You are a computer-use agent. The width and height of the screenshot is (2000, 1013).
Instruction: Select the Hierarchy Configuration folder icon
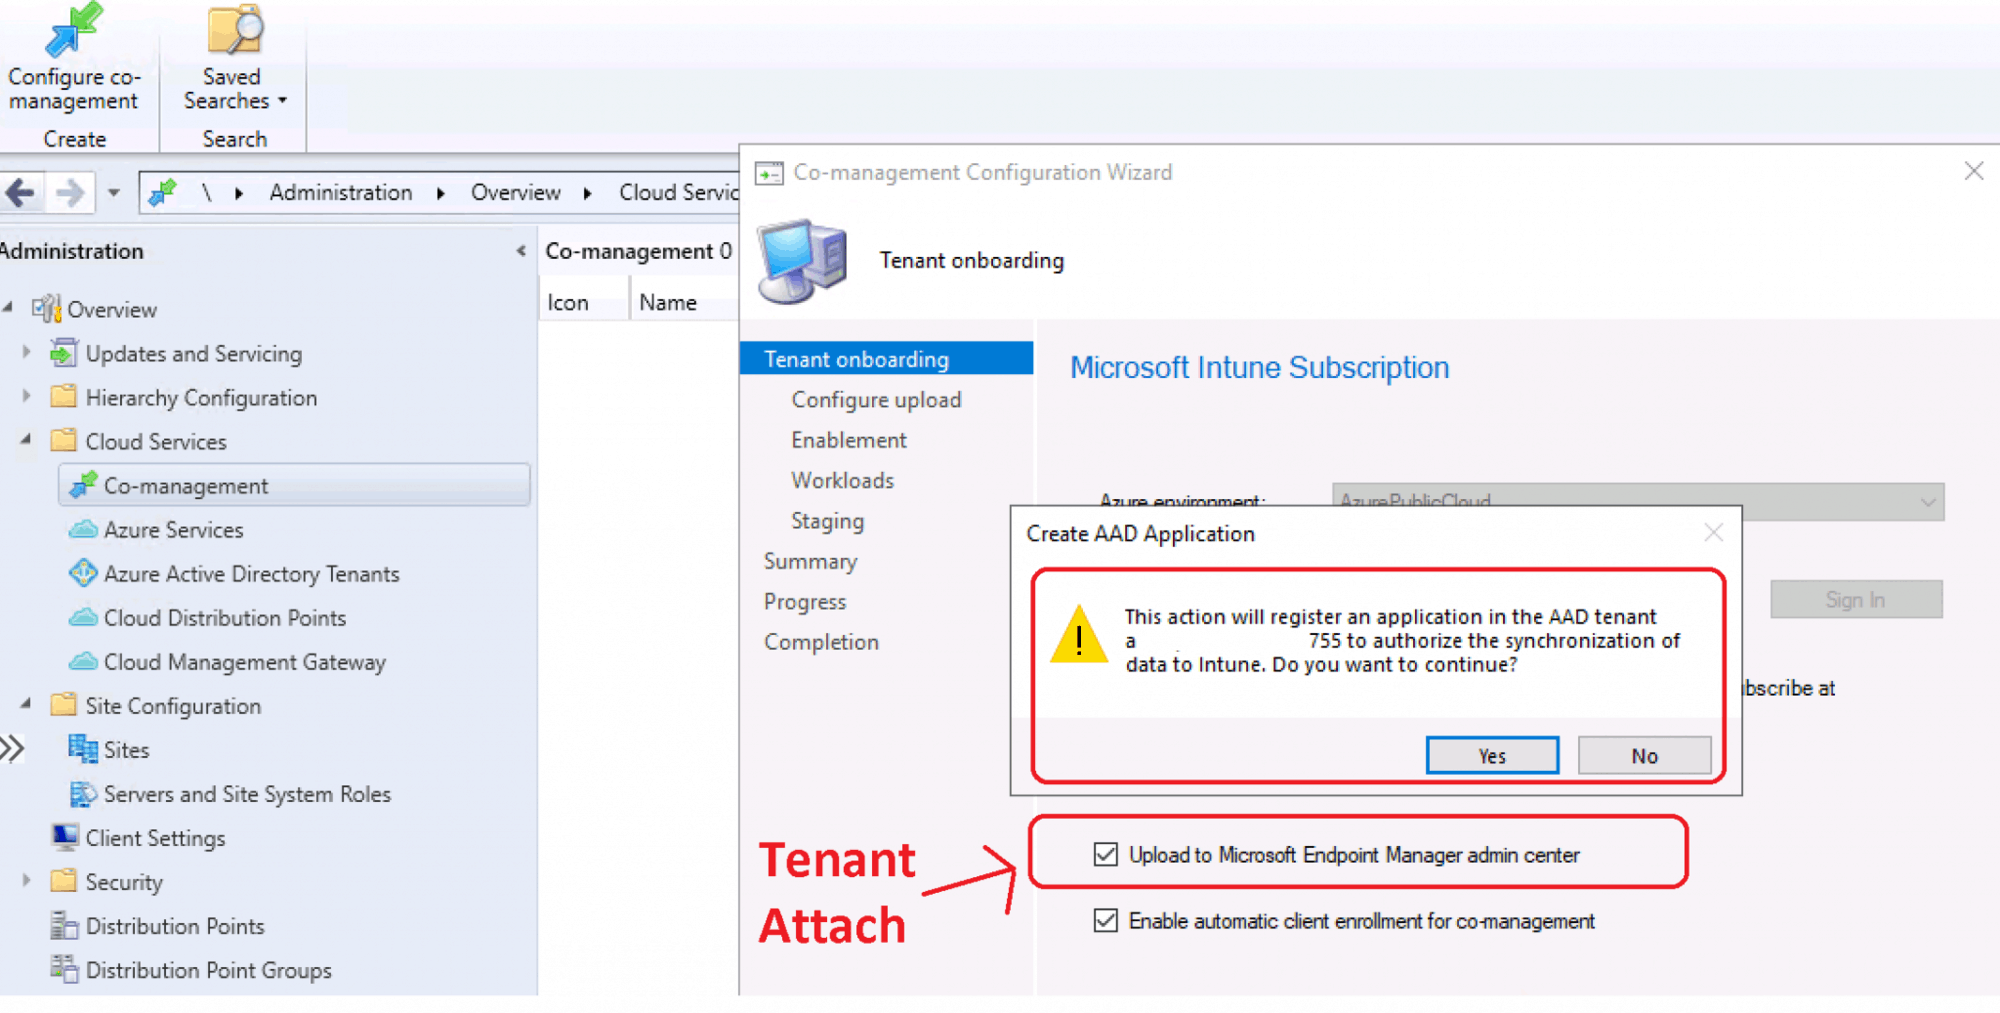point(64,397)
